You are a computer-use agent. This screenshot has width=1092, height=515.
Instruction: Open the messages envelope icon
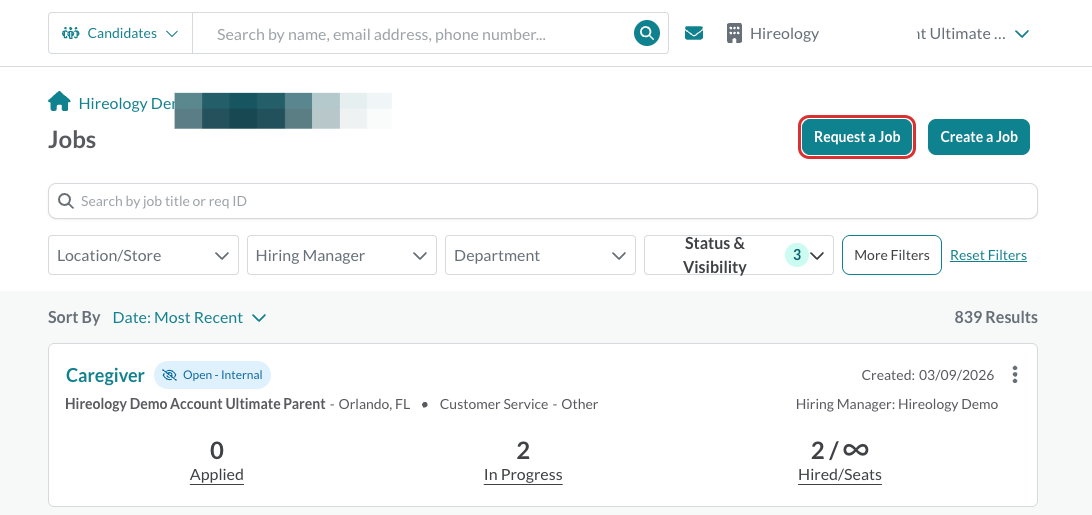click(x=694, y=33)
